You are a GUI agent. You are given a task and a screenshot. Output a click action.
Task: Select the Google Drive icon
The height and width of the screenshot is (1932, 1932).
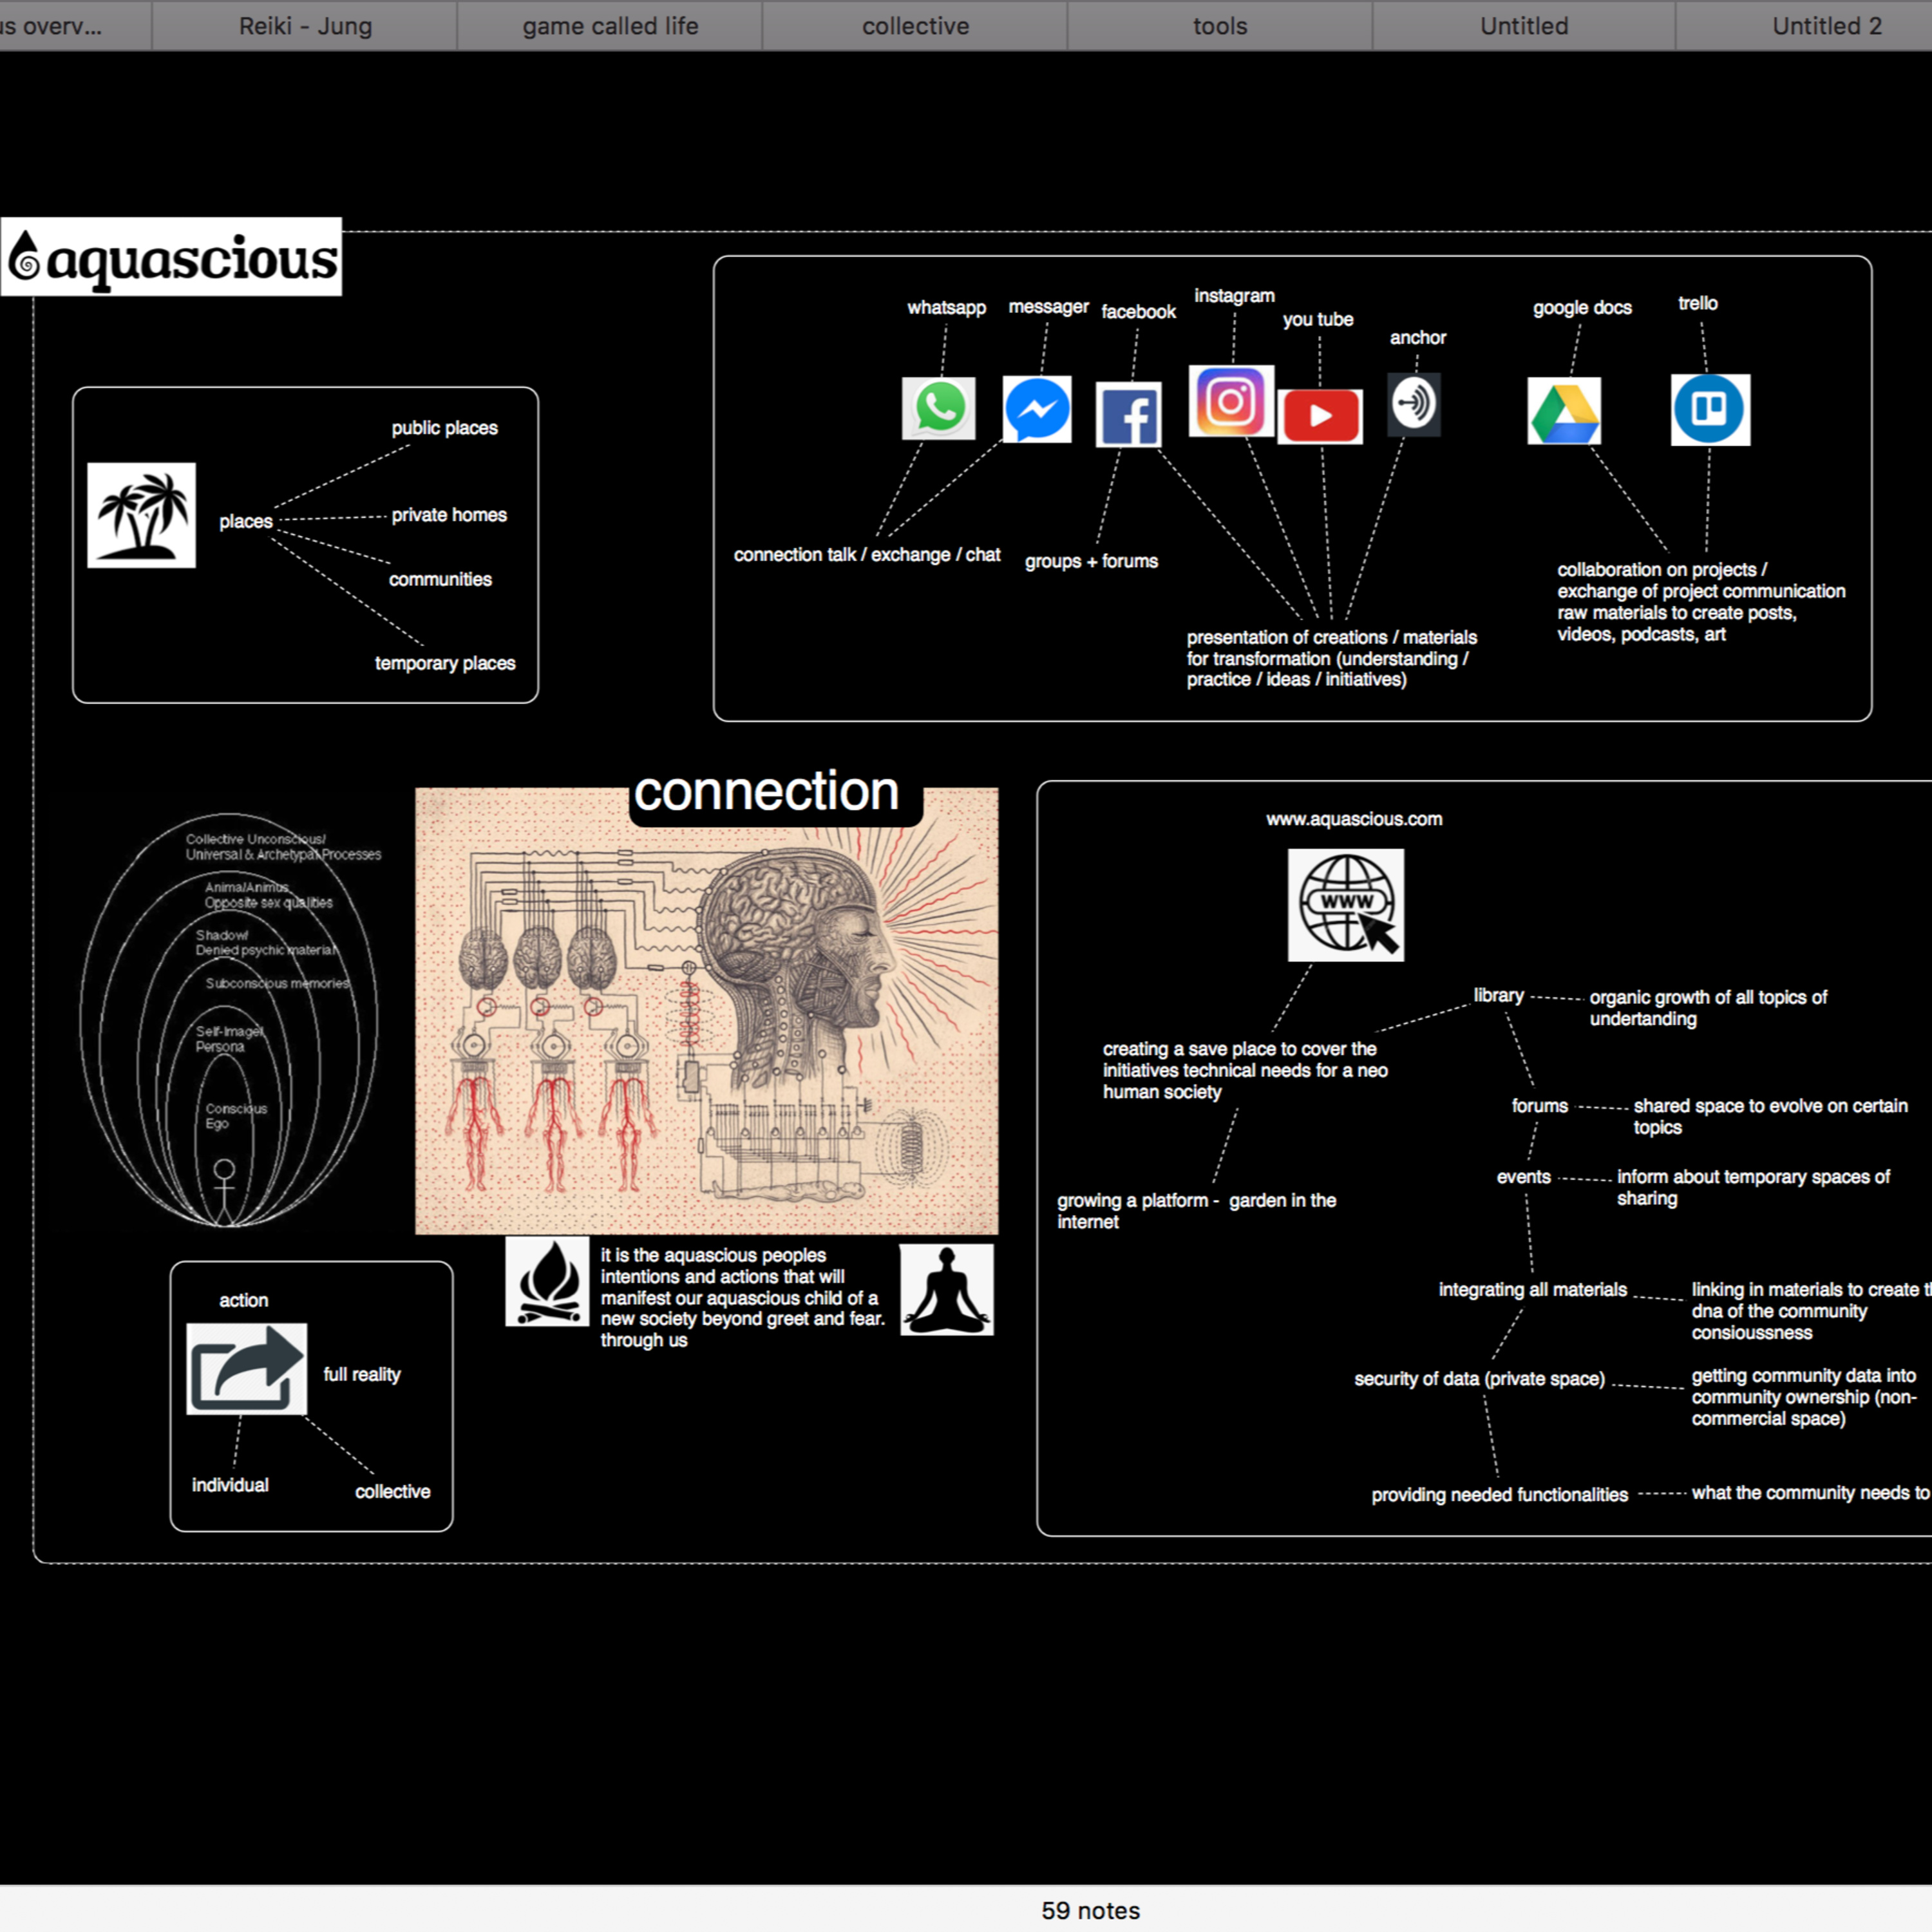(x=1564, y=411)
